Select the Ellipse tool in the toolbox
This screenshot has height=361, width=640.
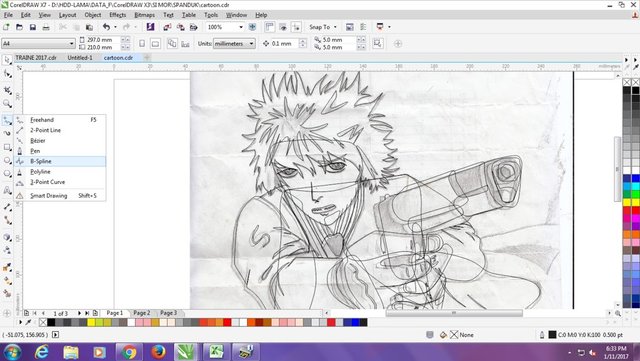pos(7,160)
